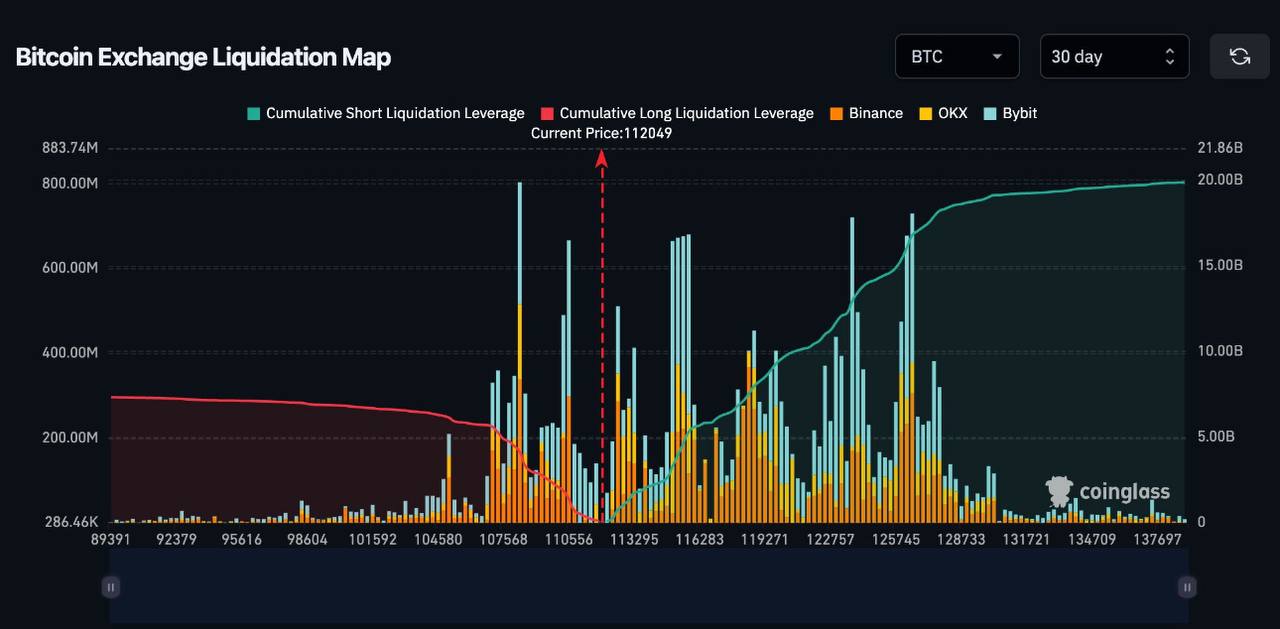The width and height of the screenshot is (1280, 629).
Task: Click the red current price arrow marker
Action: click(x=602, y=158)
